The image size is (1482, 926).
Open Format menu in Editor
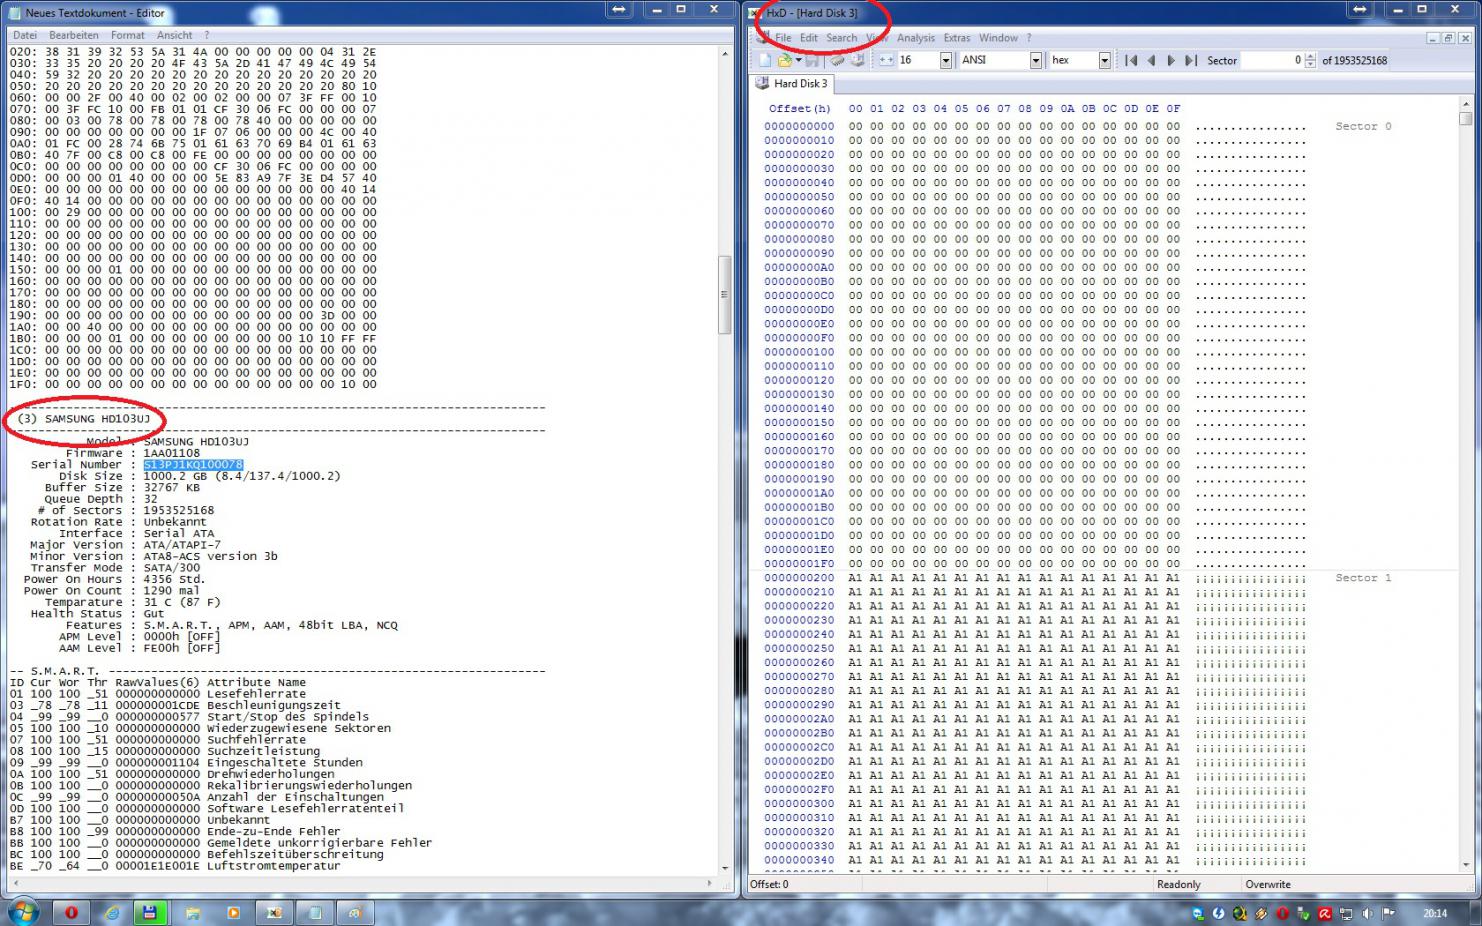128,35
